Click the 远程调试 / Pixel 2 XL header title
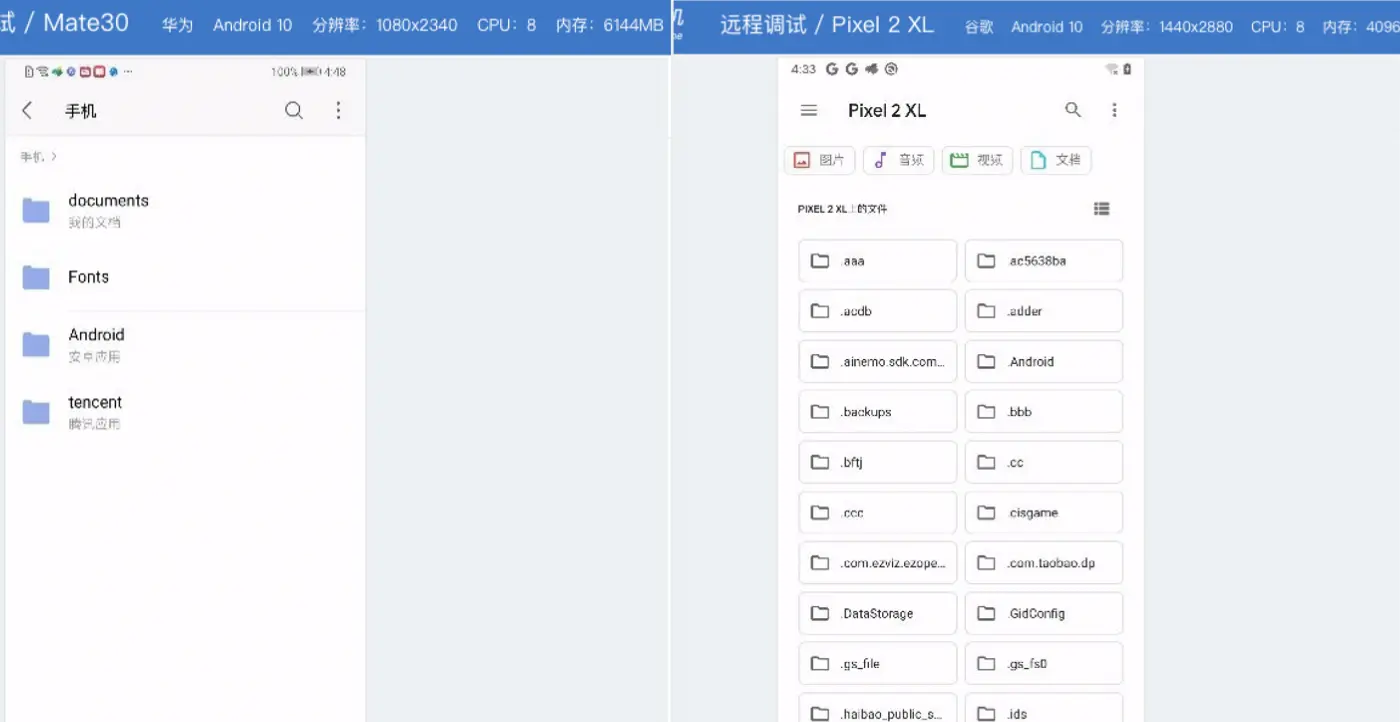Viewport: 1400px width, 722px height. pos(827,25)
